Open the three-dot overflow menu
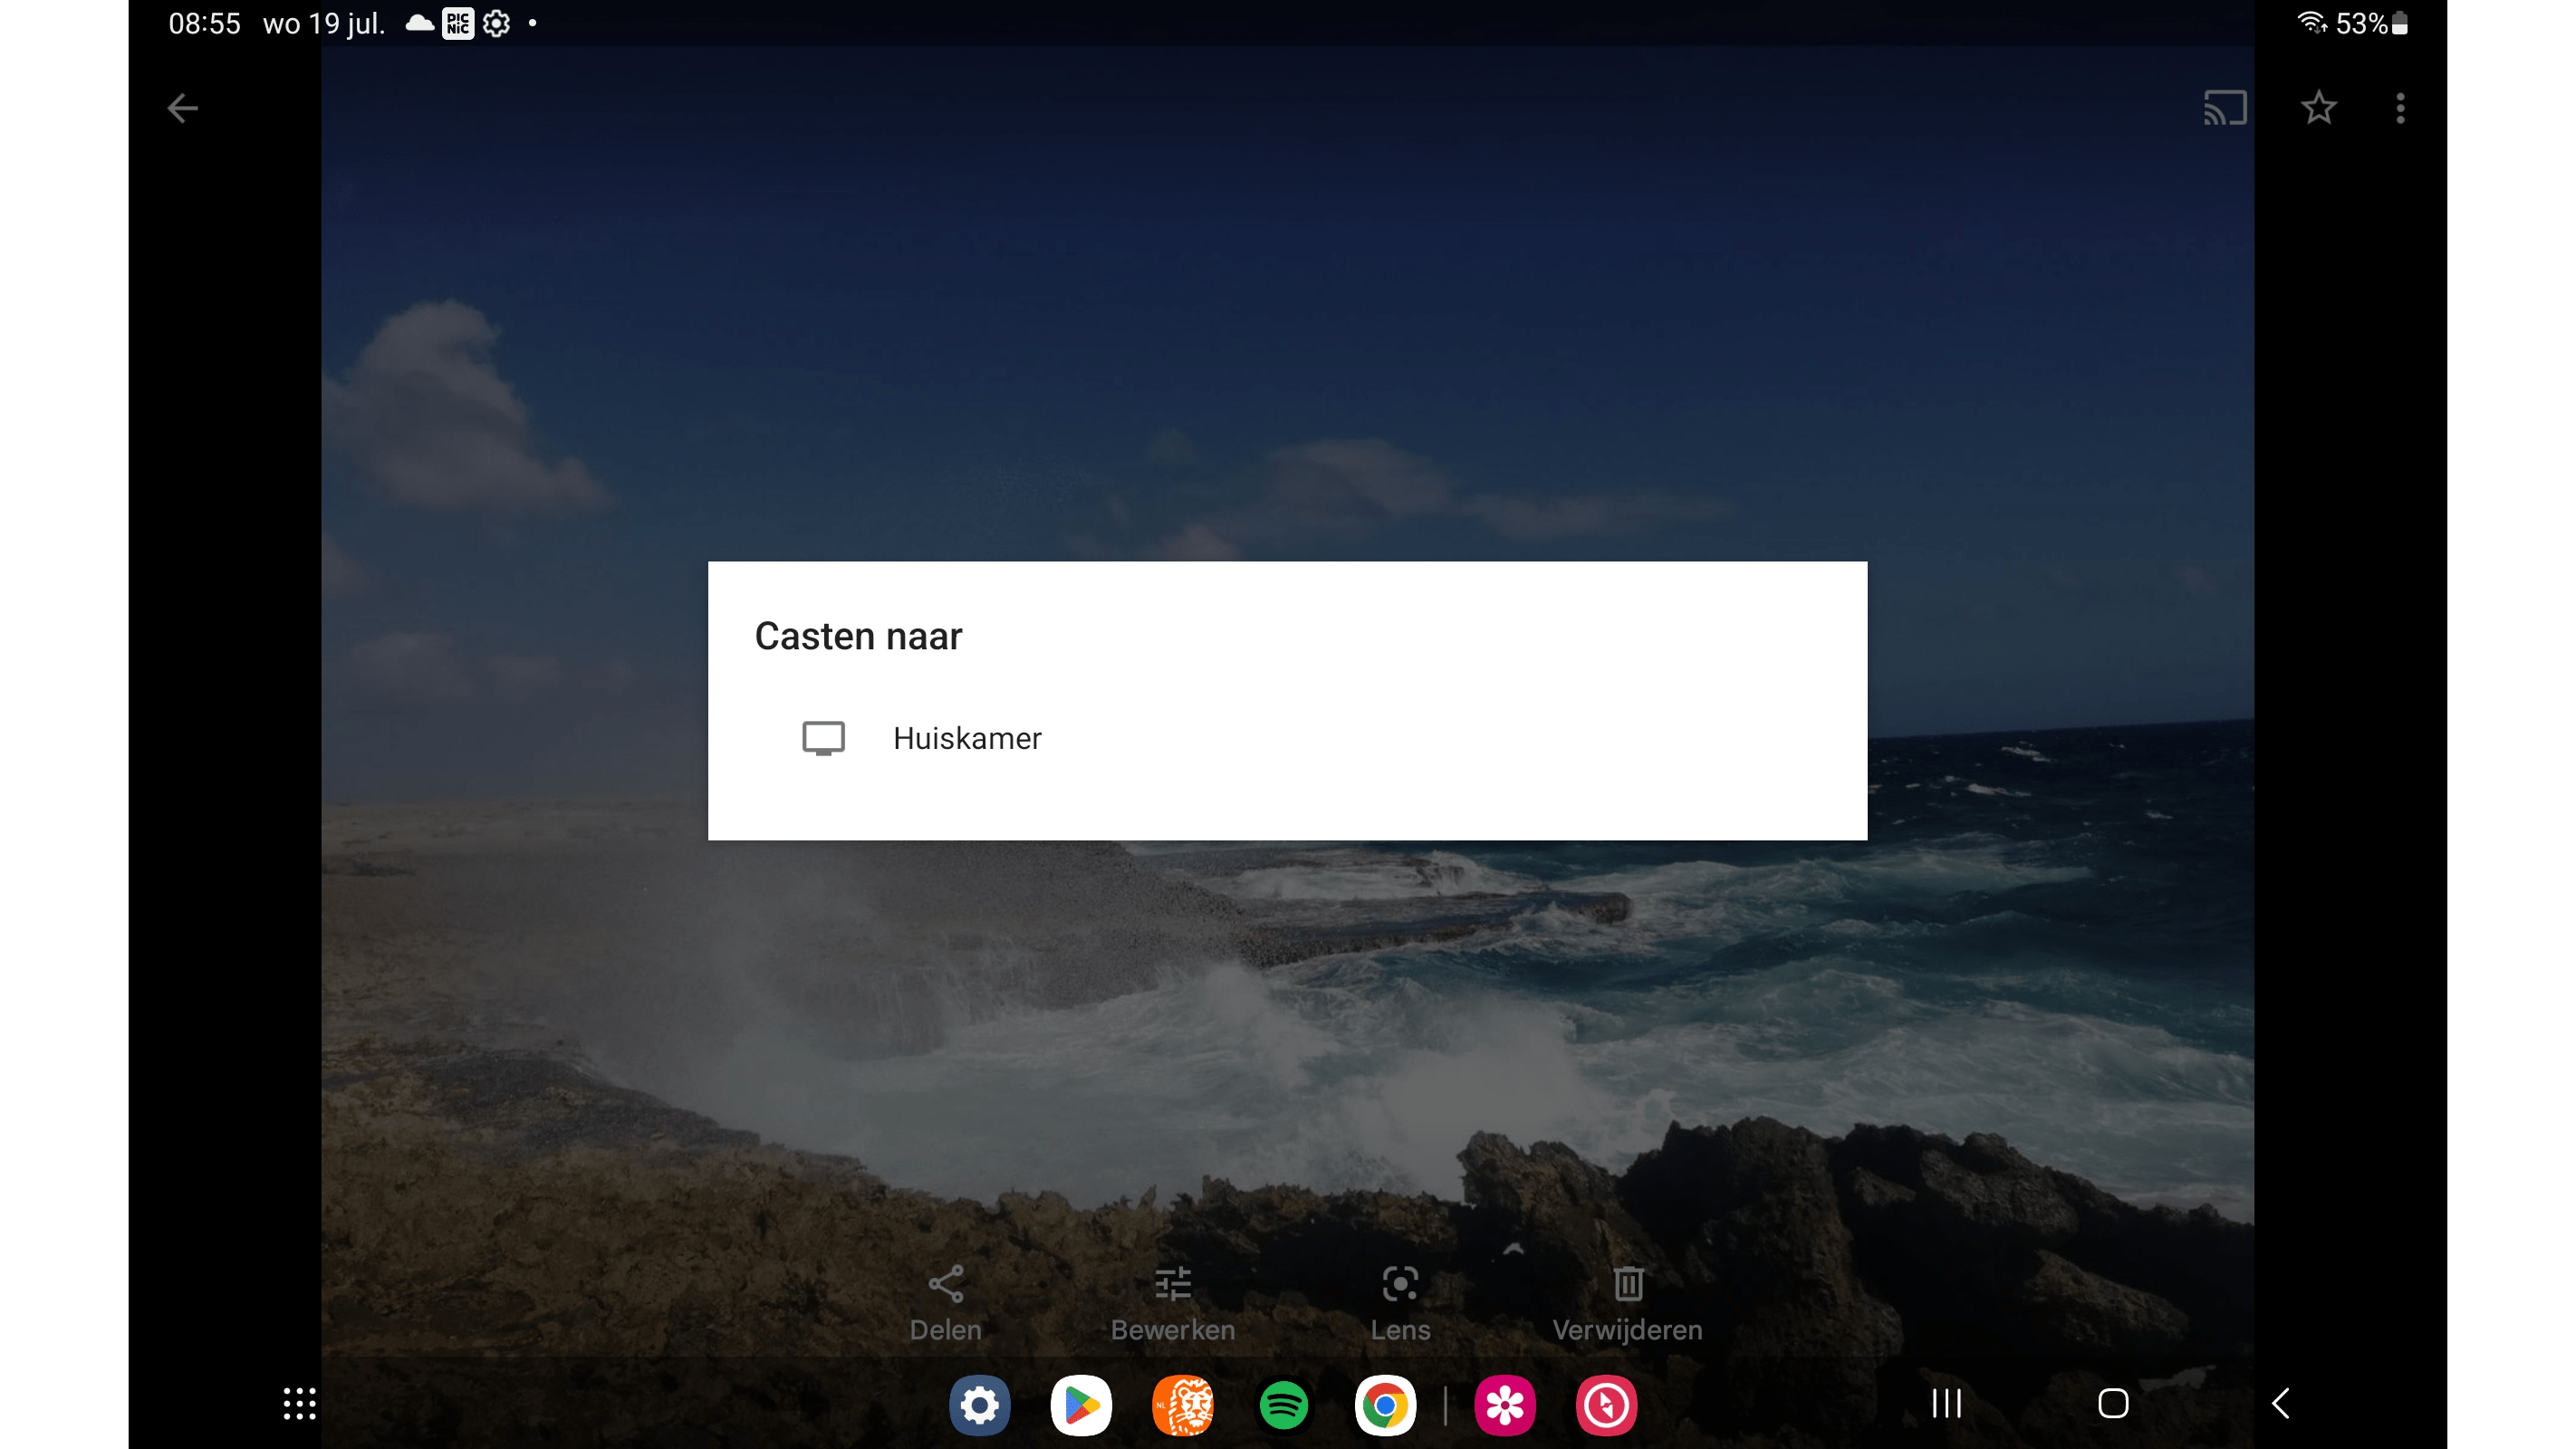2576x1449 pixels. tap(2399, 108)
